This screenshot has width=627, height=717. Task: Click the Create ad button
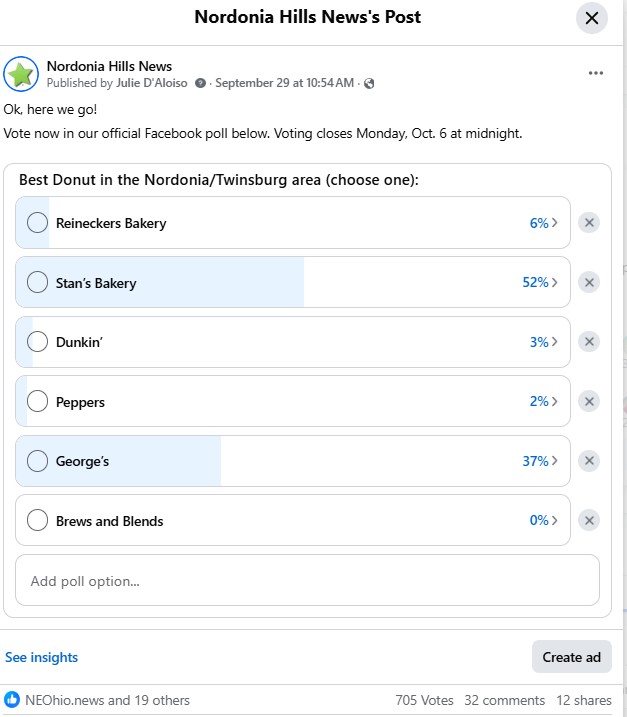tap(571, 657)
